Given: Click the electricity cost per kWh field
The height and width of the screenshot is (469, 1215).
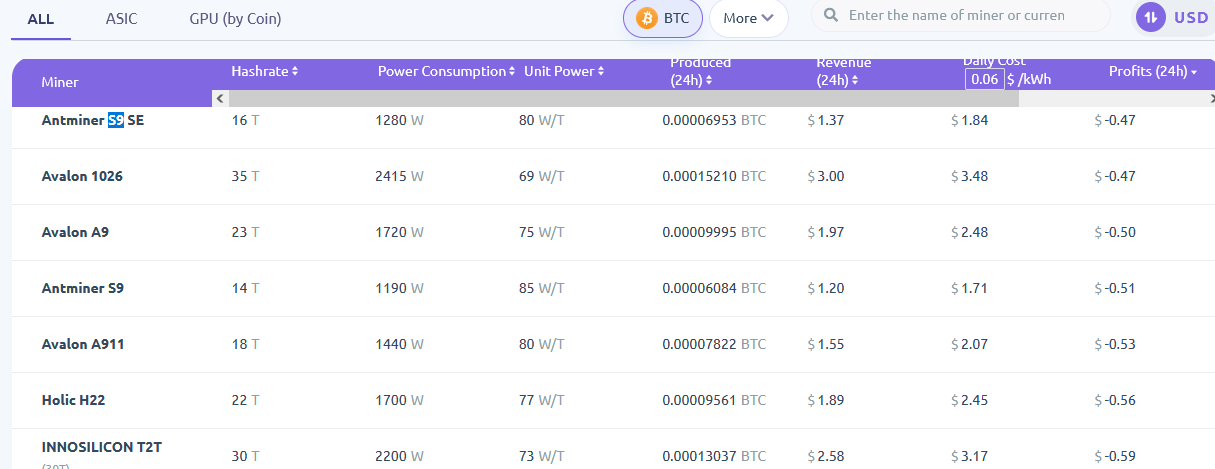Looking at the screenshot, I should click(x=984, y=80).
